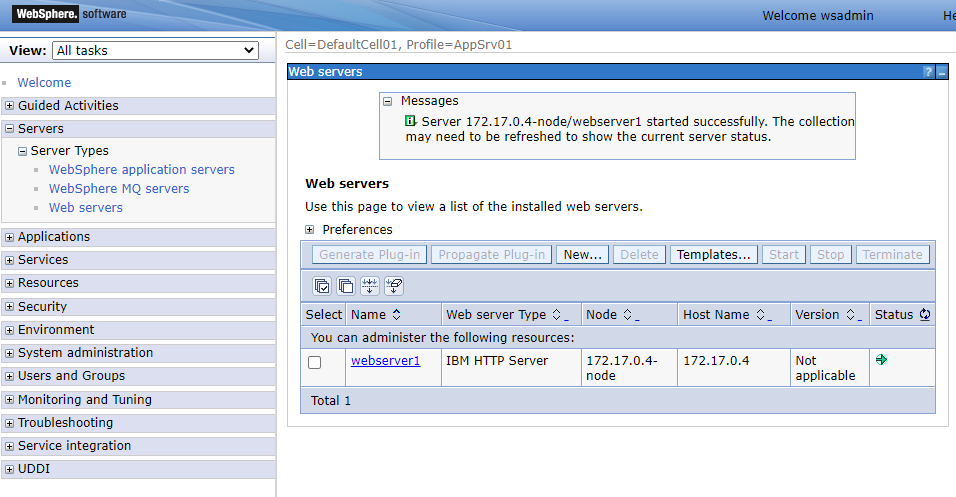The image size is (956, 497).
Task: Click the New... button
Action: (582, 254)
